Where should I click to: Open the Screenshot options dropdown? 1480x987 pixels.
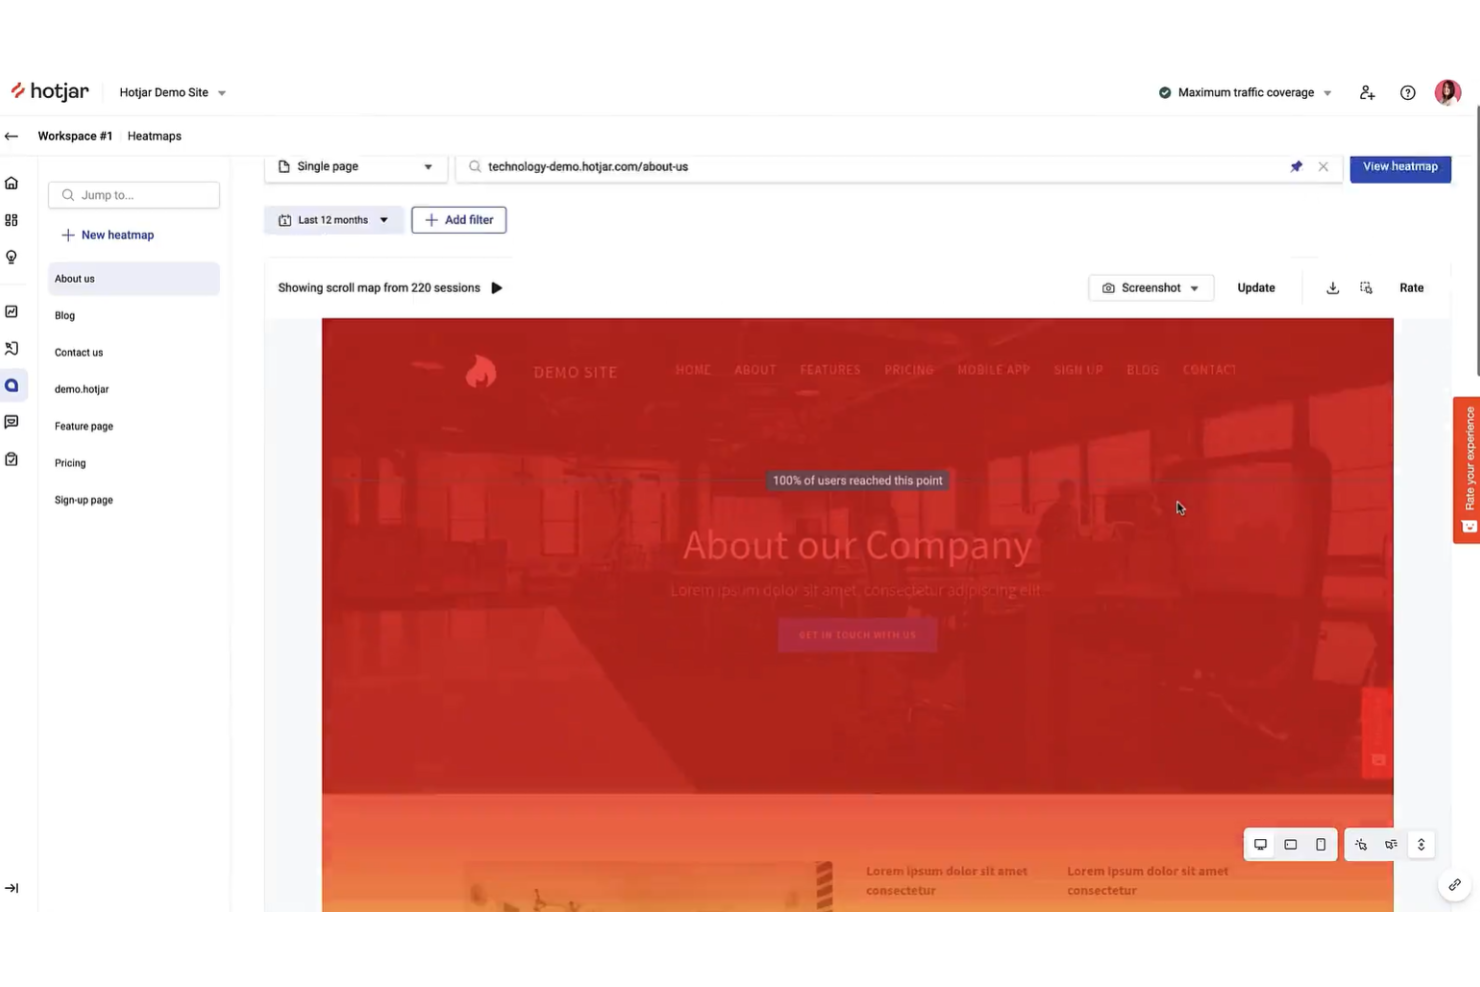coord(1150,287)
